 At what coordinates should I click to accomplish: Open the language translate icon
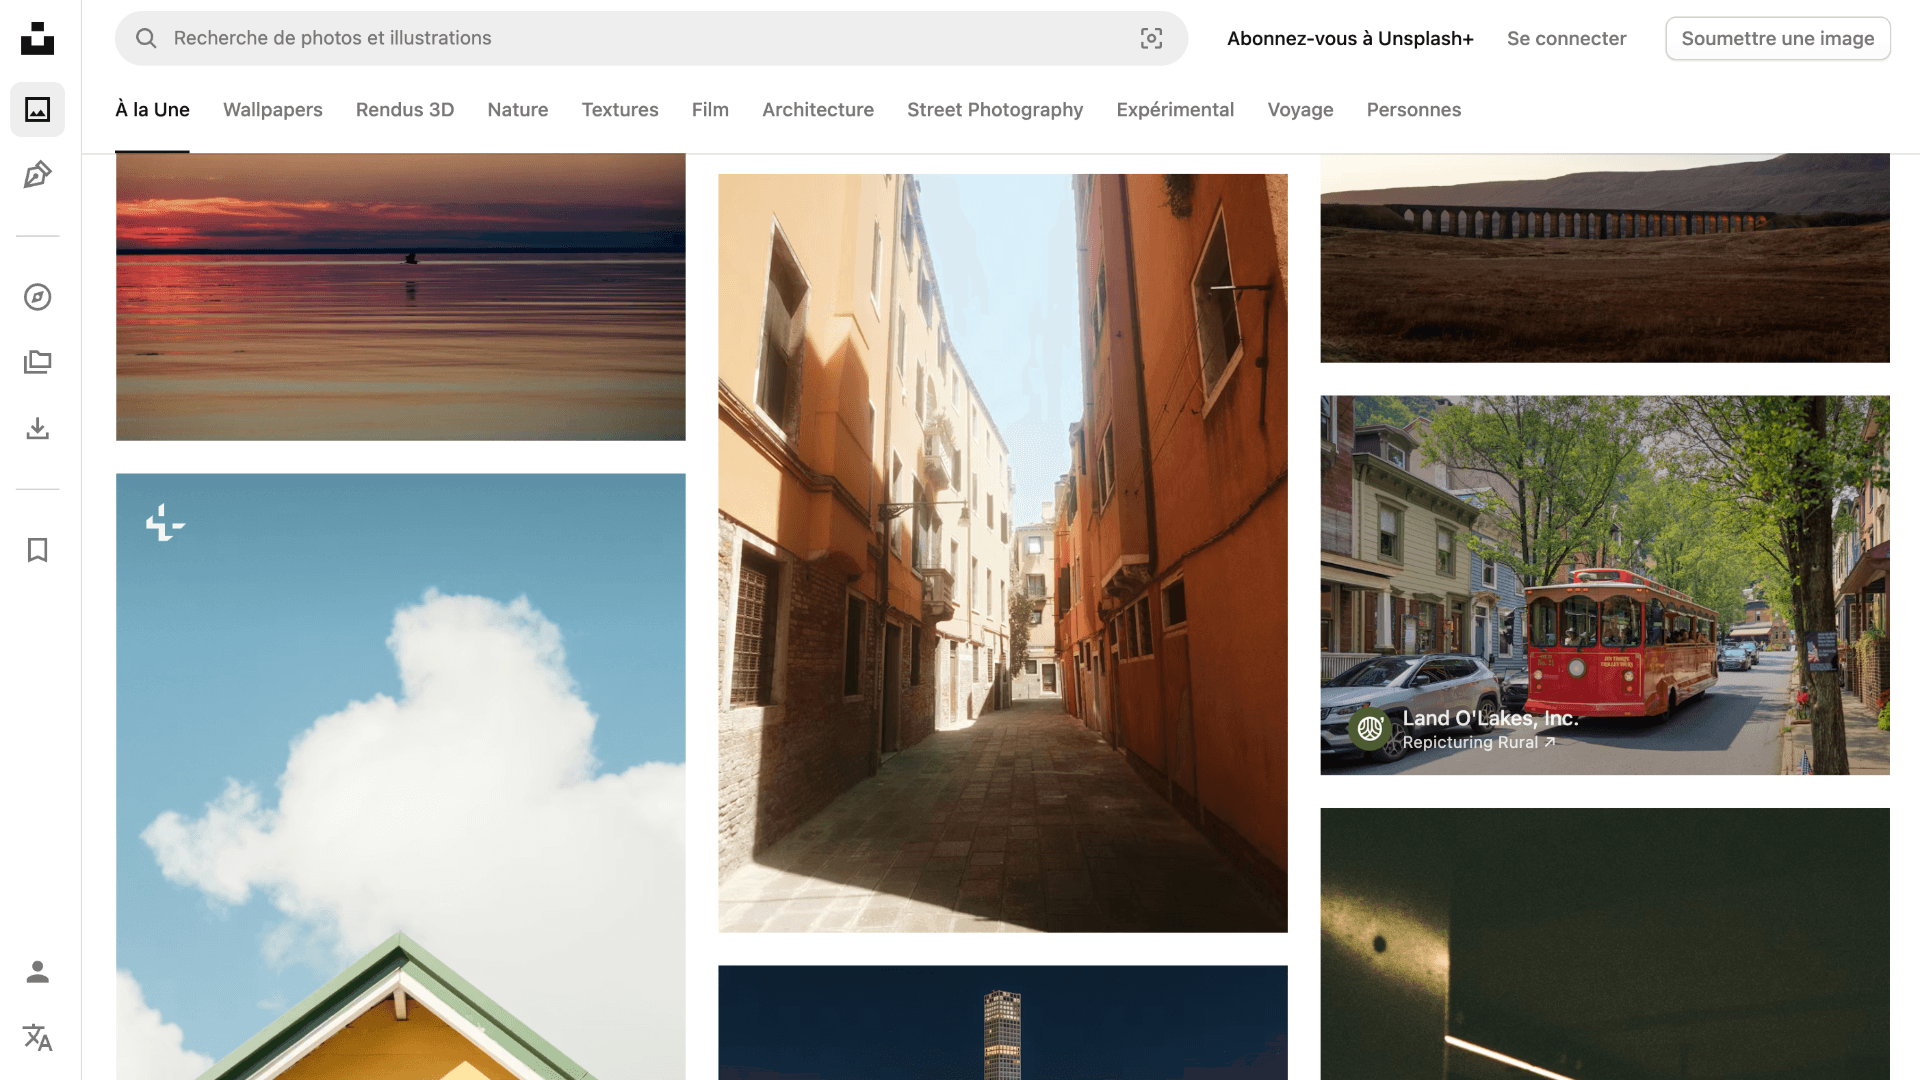point(37,1038)
